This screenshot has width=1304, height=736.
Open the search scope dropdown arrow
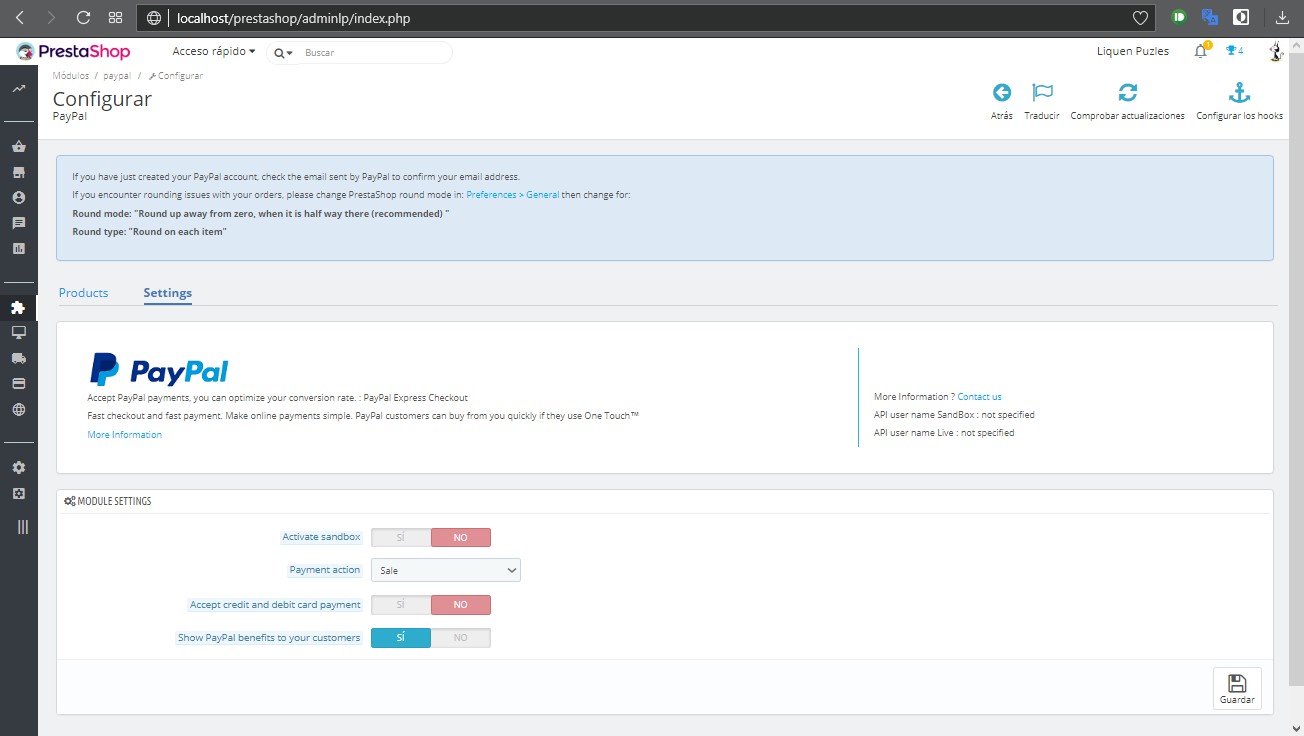284,52
